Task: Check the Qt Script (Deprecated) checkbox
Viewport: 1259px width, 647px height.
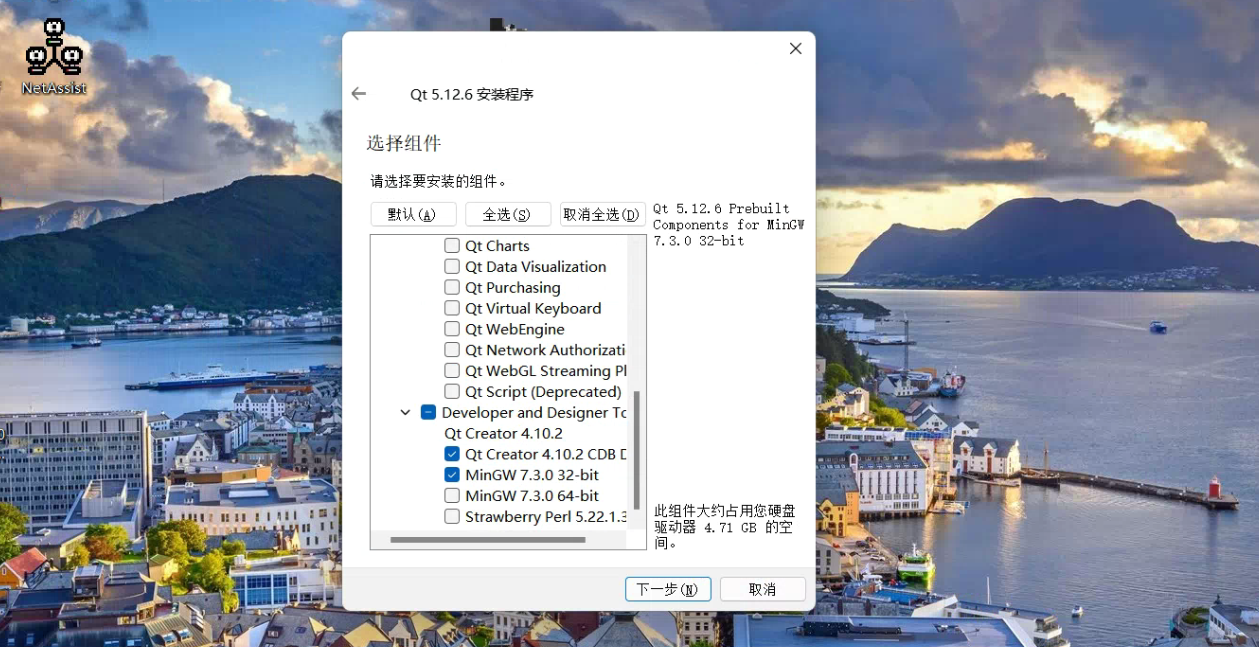Action: 452,392
